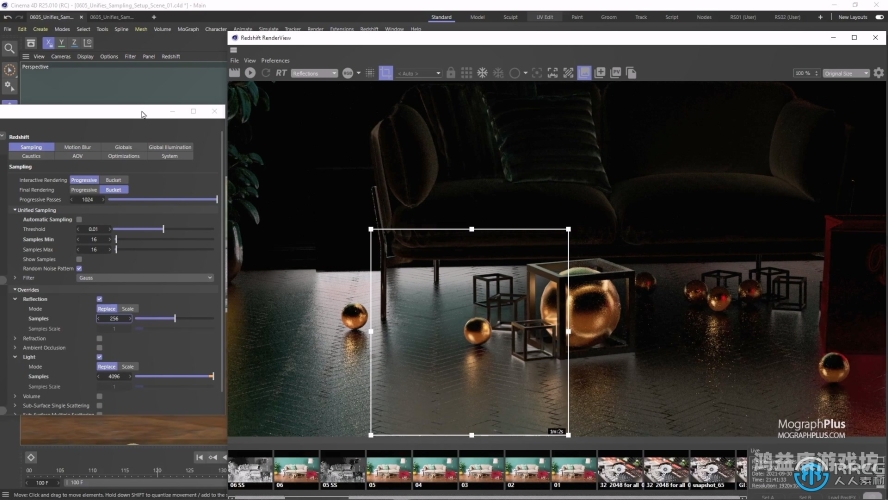Collapse the Unified Sampling section
The width and height of the screenshot is (888, 500).
(x=16, y=210)
